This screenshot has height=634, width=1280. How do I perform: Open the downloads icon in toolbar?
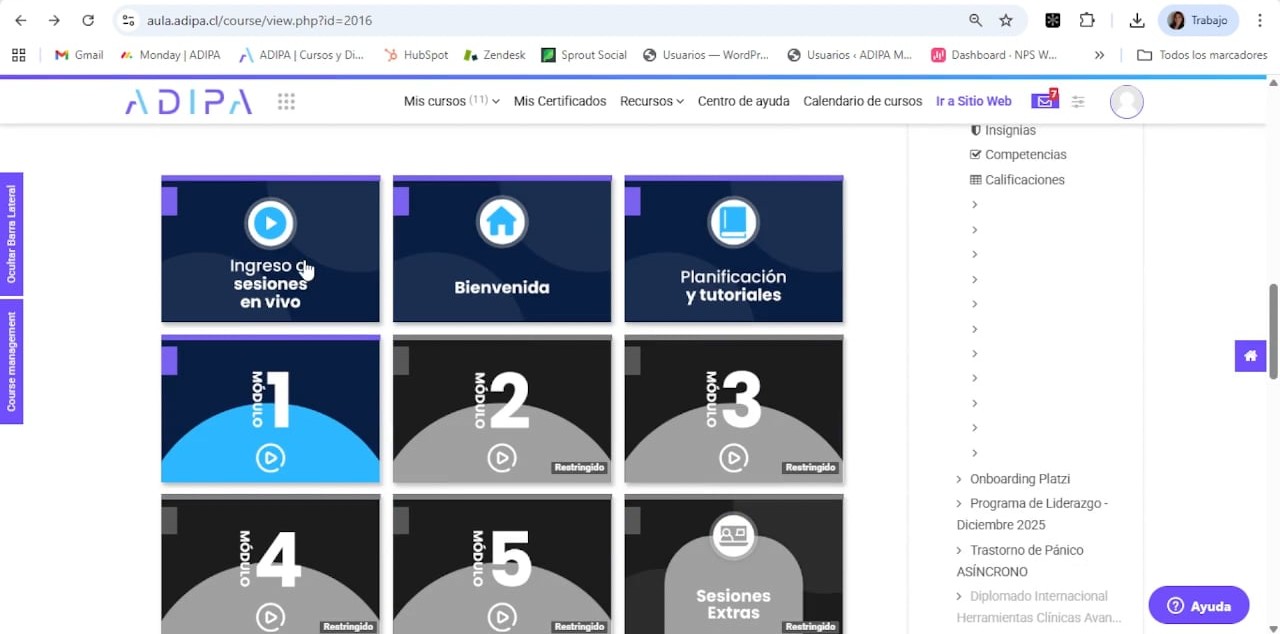tap(1137, 20)
